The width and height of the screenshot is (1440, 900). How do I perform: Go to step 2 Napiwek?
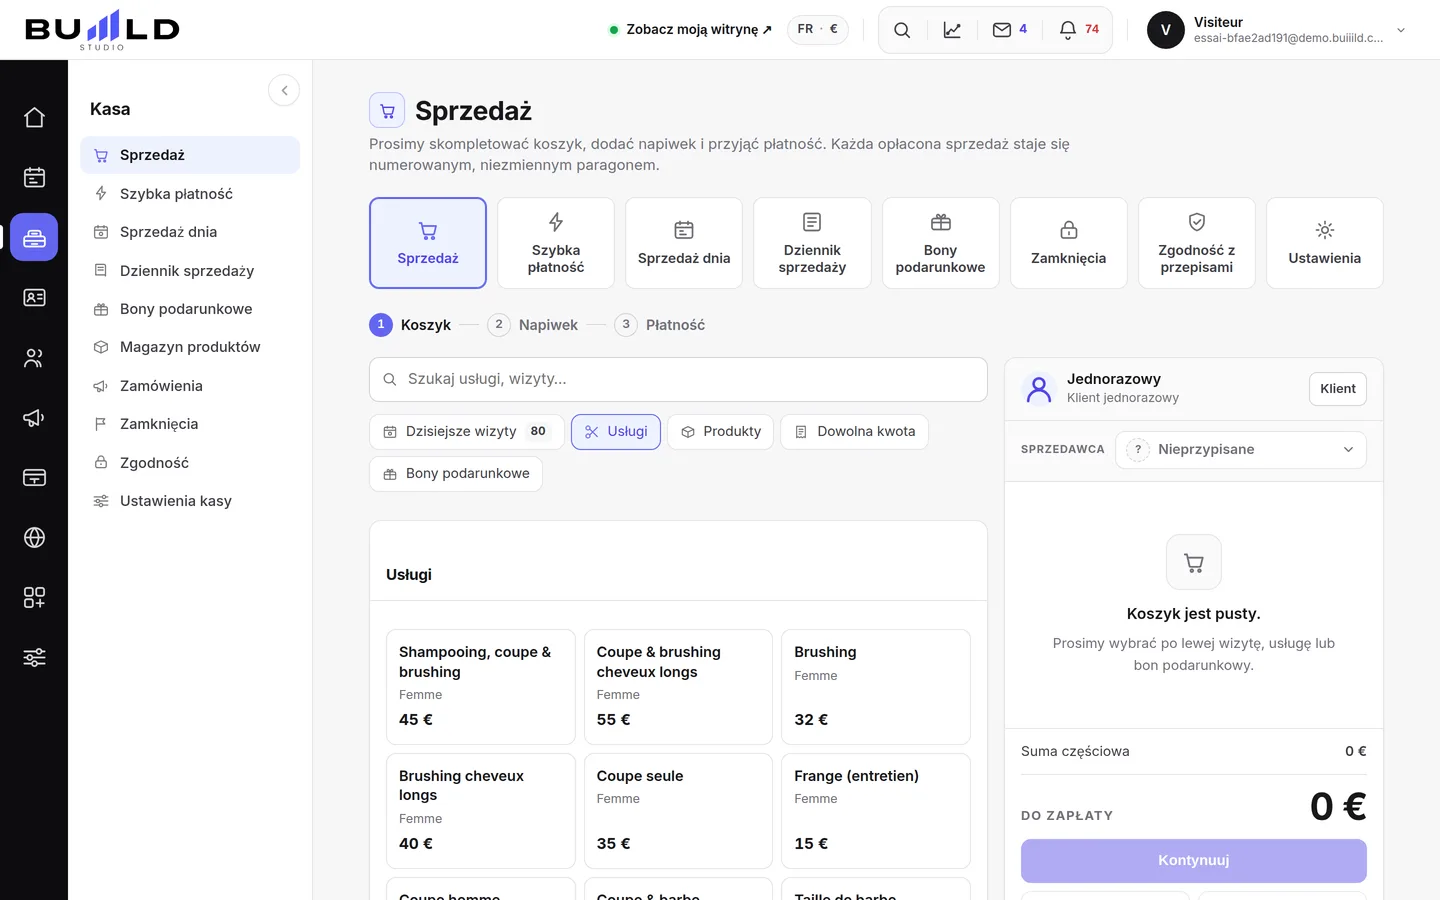[532, 325]
